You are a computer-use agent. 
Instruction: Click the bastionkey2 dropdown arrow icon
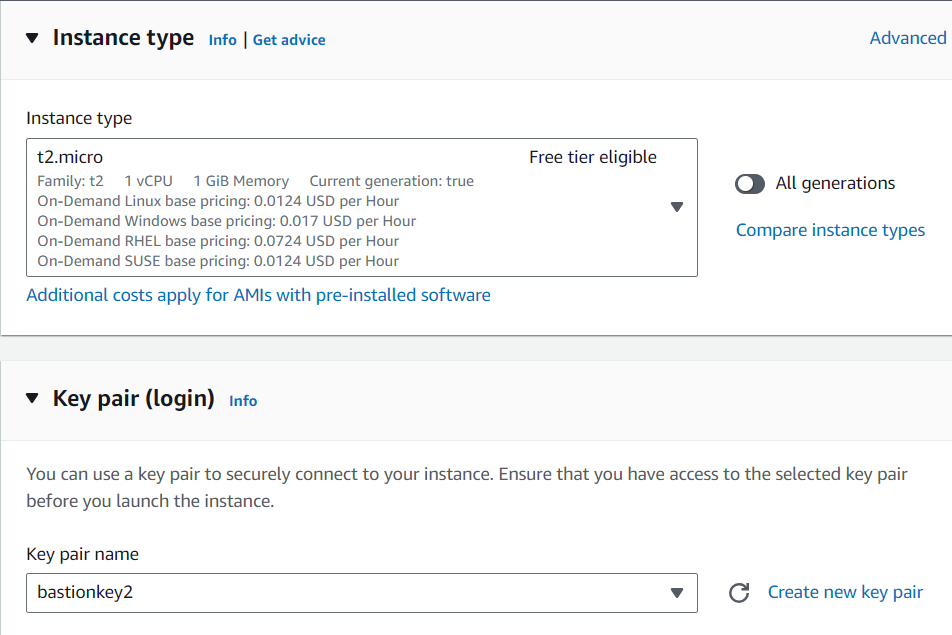[x=676, y=593]
